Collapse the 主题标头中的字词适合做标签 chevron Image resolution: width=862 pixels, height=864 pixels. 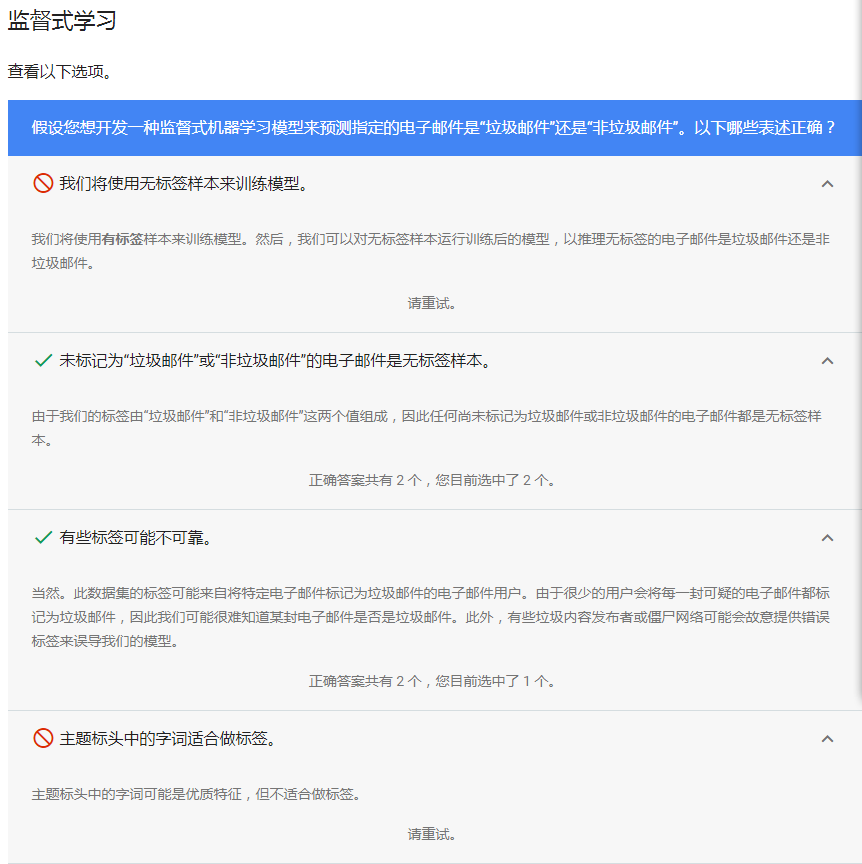827,739
